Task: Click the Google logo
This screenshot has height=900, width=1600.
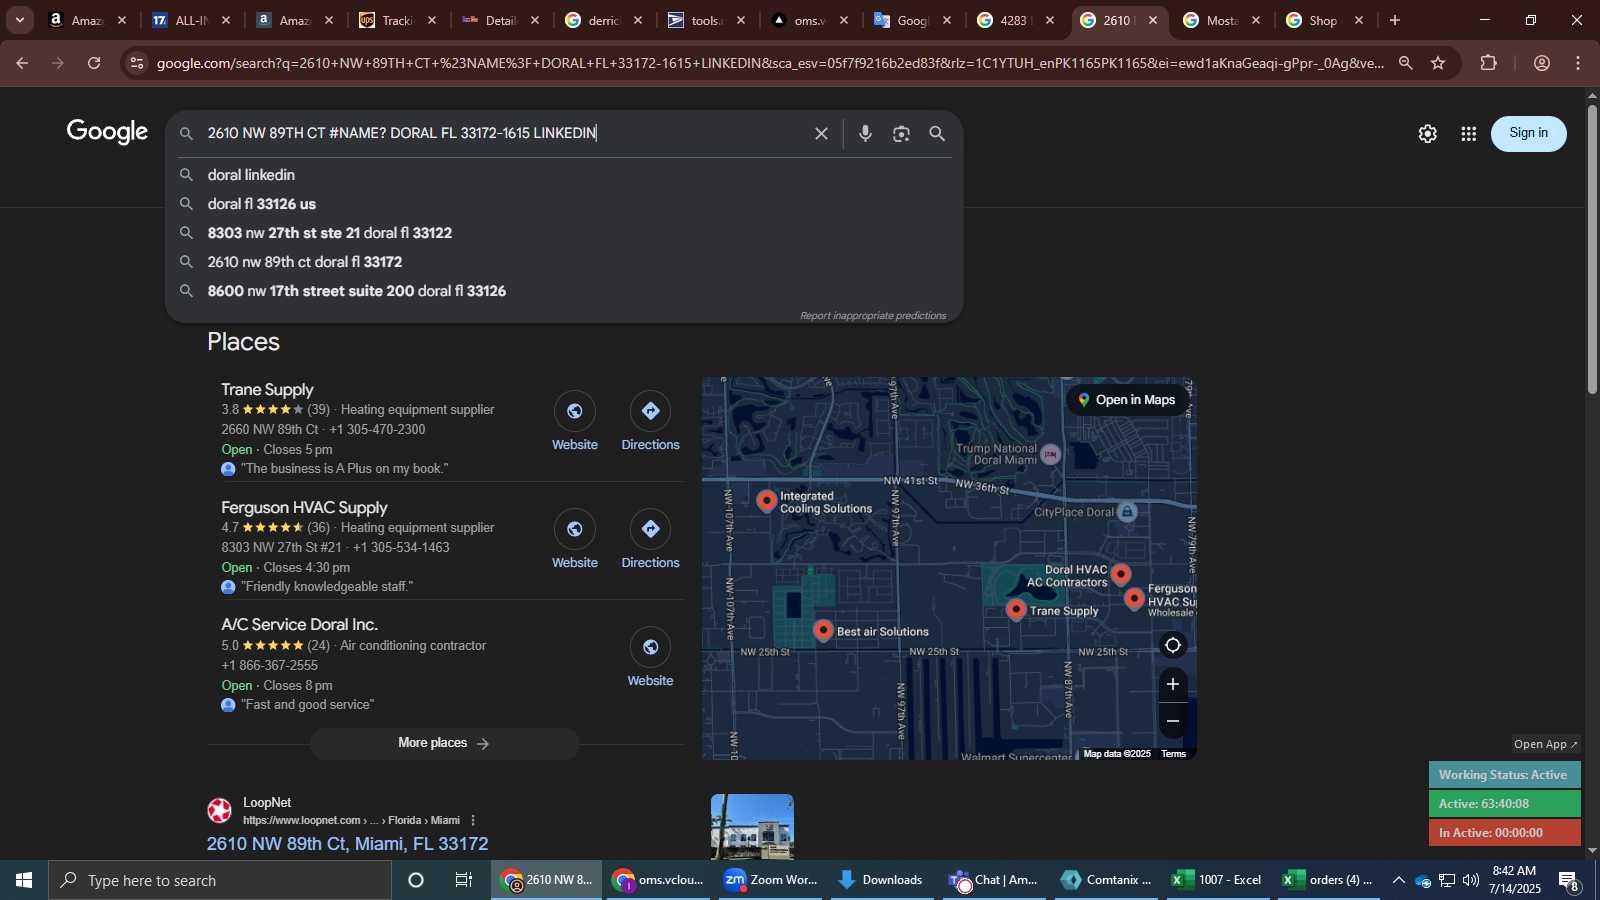Action: (x=107, y=132)
